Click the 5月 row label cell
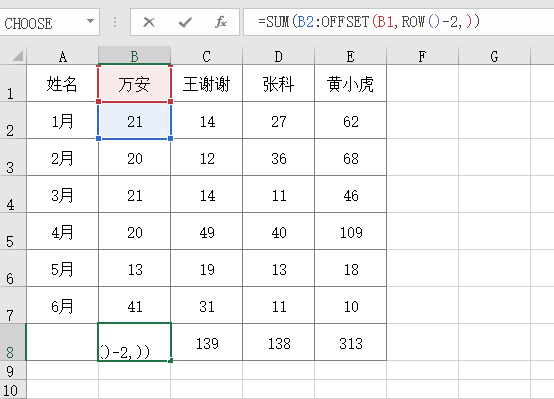The image size is (554, 399). tap(63, 269)
